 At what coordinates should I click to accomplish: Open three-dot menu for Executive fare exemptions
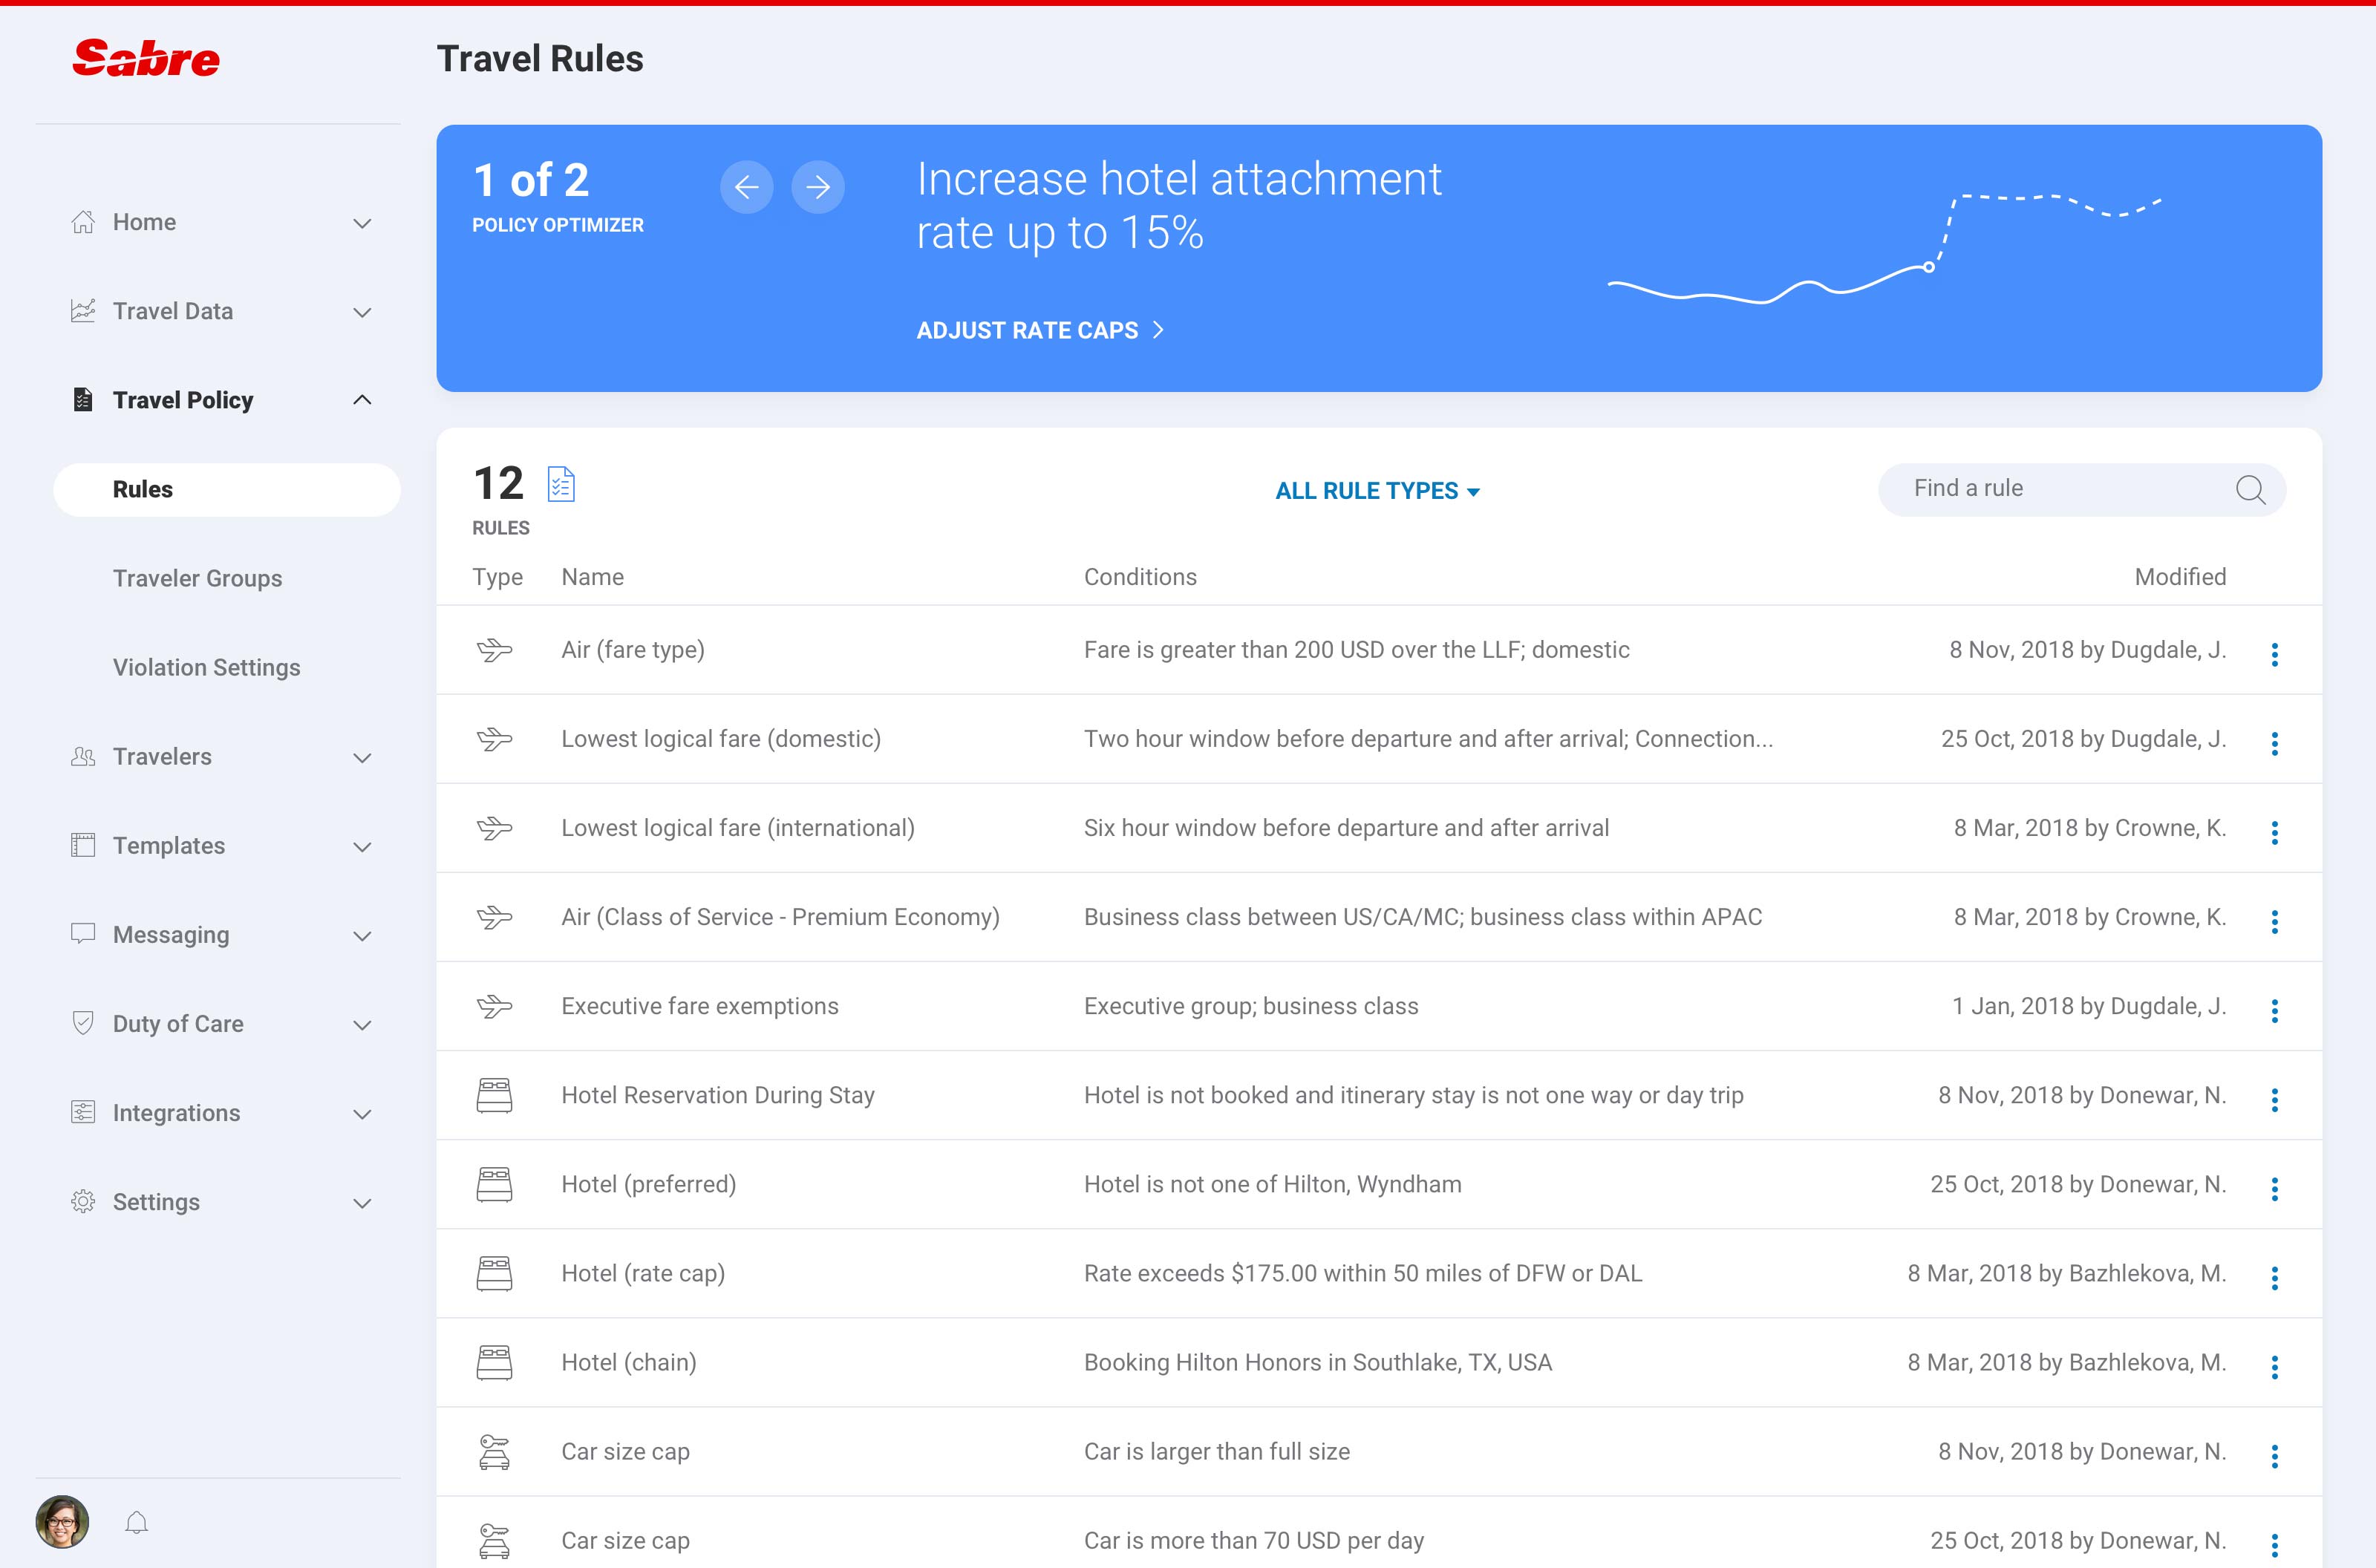pyautogui.click(x=2274, y=1010)
